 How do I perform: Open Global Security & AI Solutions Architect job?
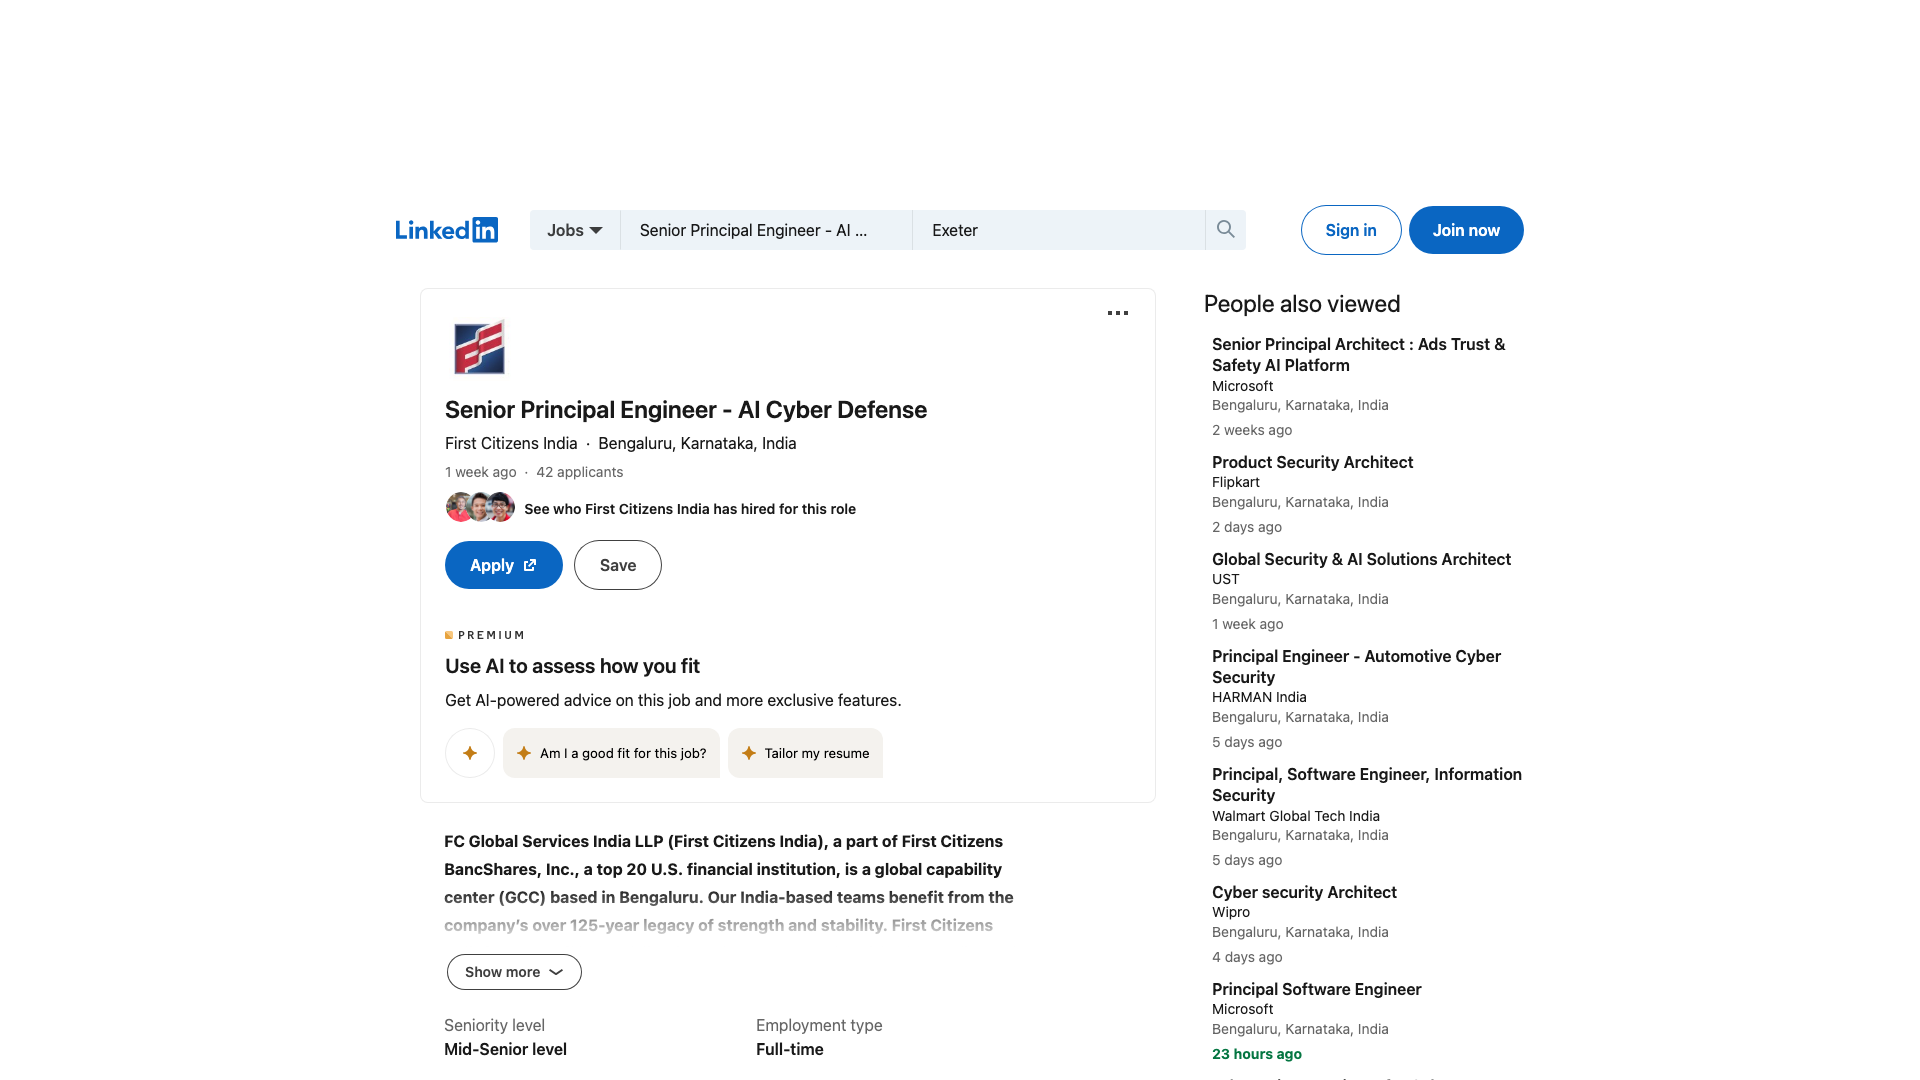1361,559
